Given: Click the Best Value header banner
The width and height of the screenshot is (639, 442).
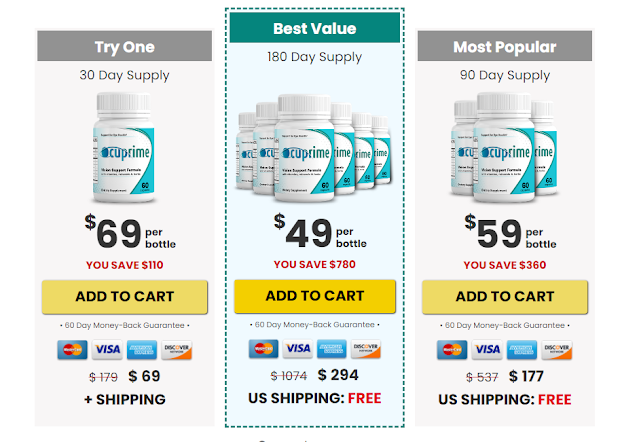Looking at the screenshot, I should pos(315,28).
